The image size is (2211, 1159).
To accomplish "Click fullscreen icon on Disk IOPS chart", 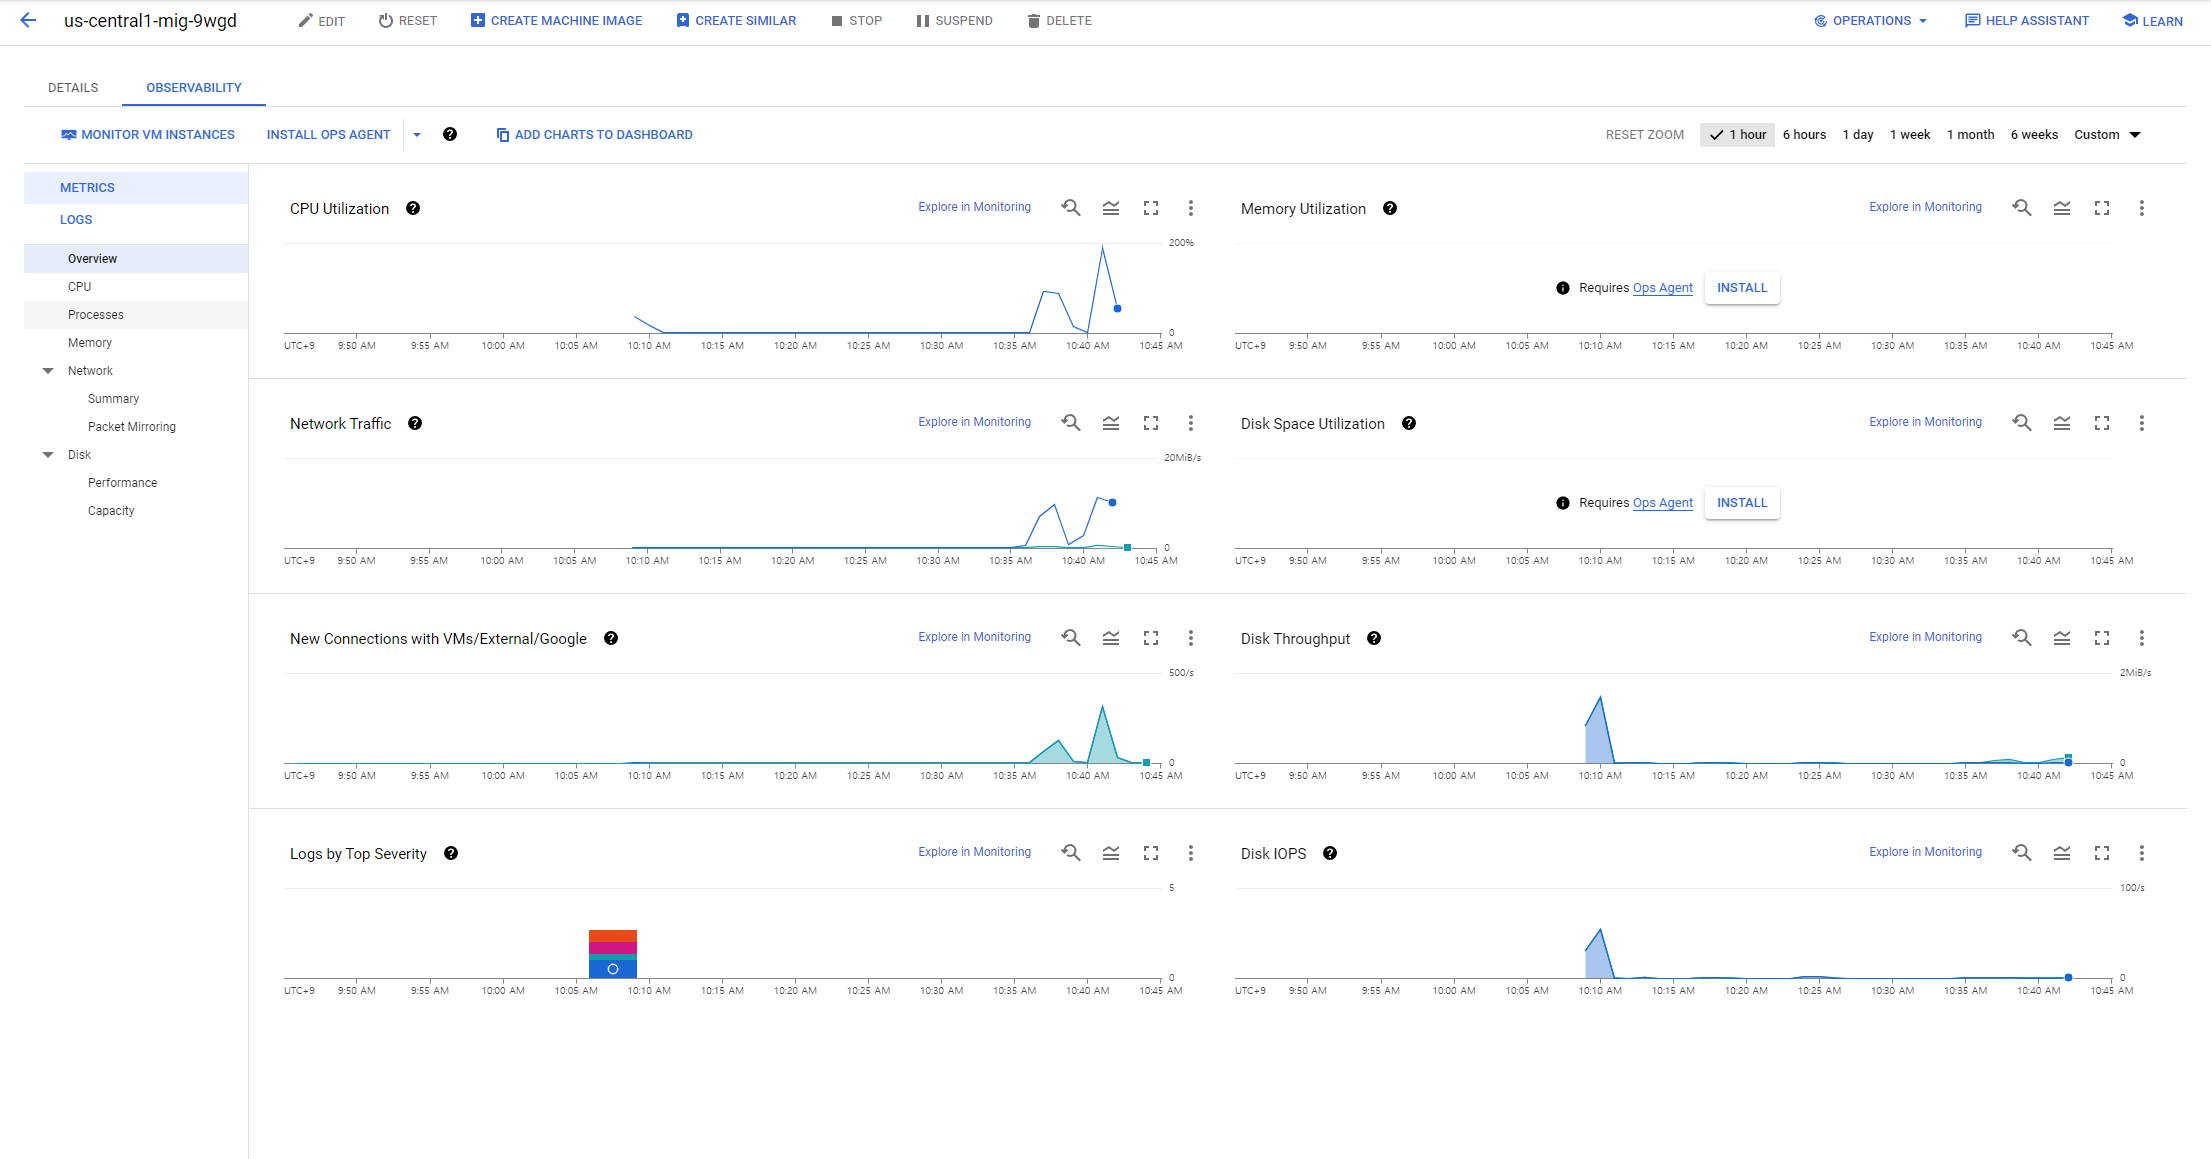I will [2102, 853].
